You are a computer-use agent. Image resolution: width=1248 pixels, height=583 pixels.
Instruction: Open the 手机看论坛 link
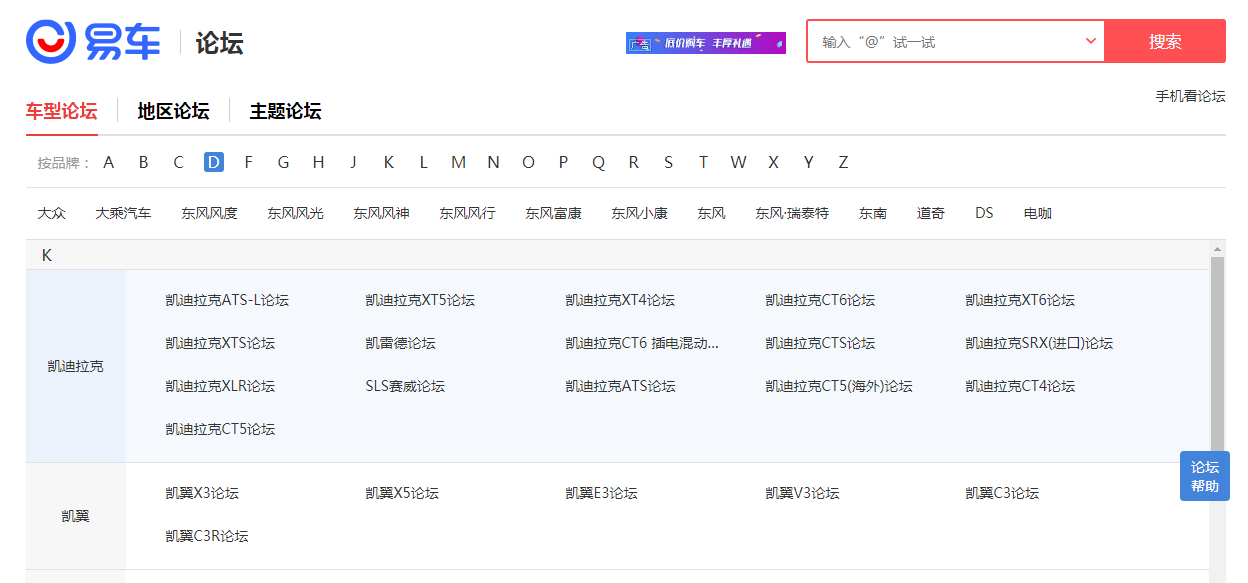point(1190,96)
